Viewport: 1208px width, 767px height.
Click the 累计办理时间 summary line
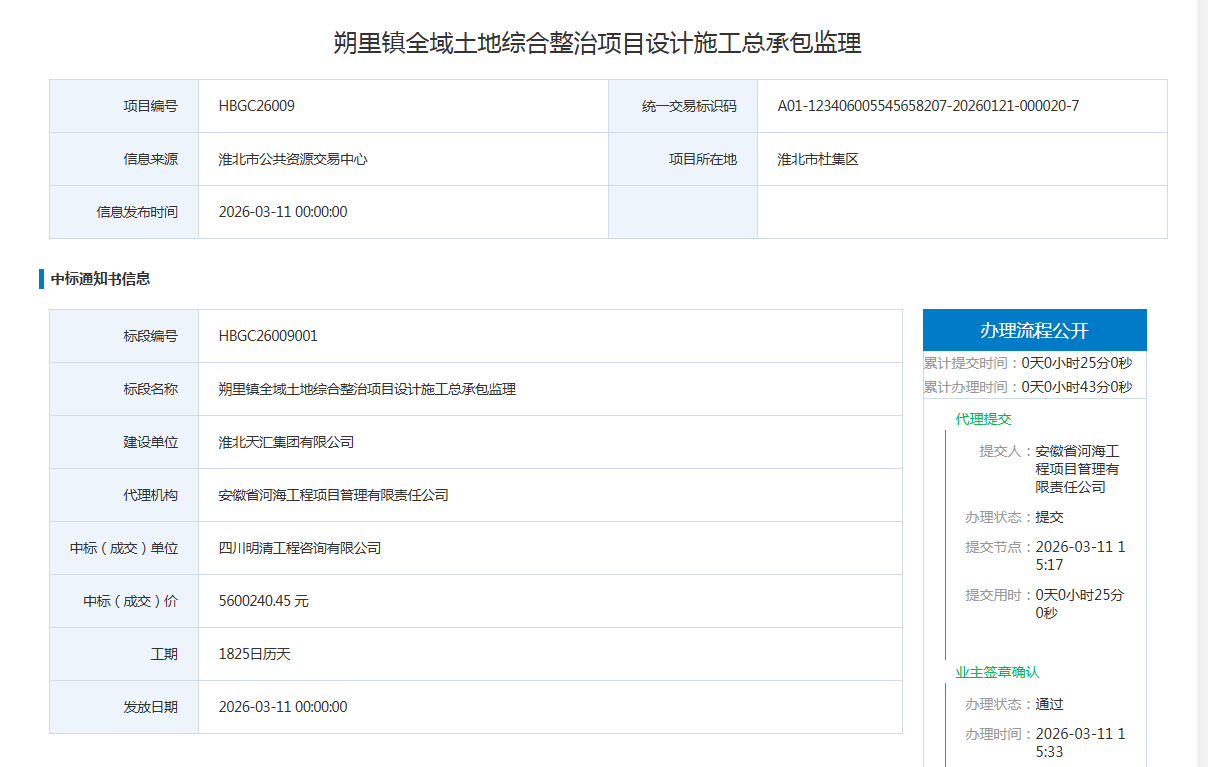click(x=1027, y=387)
